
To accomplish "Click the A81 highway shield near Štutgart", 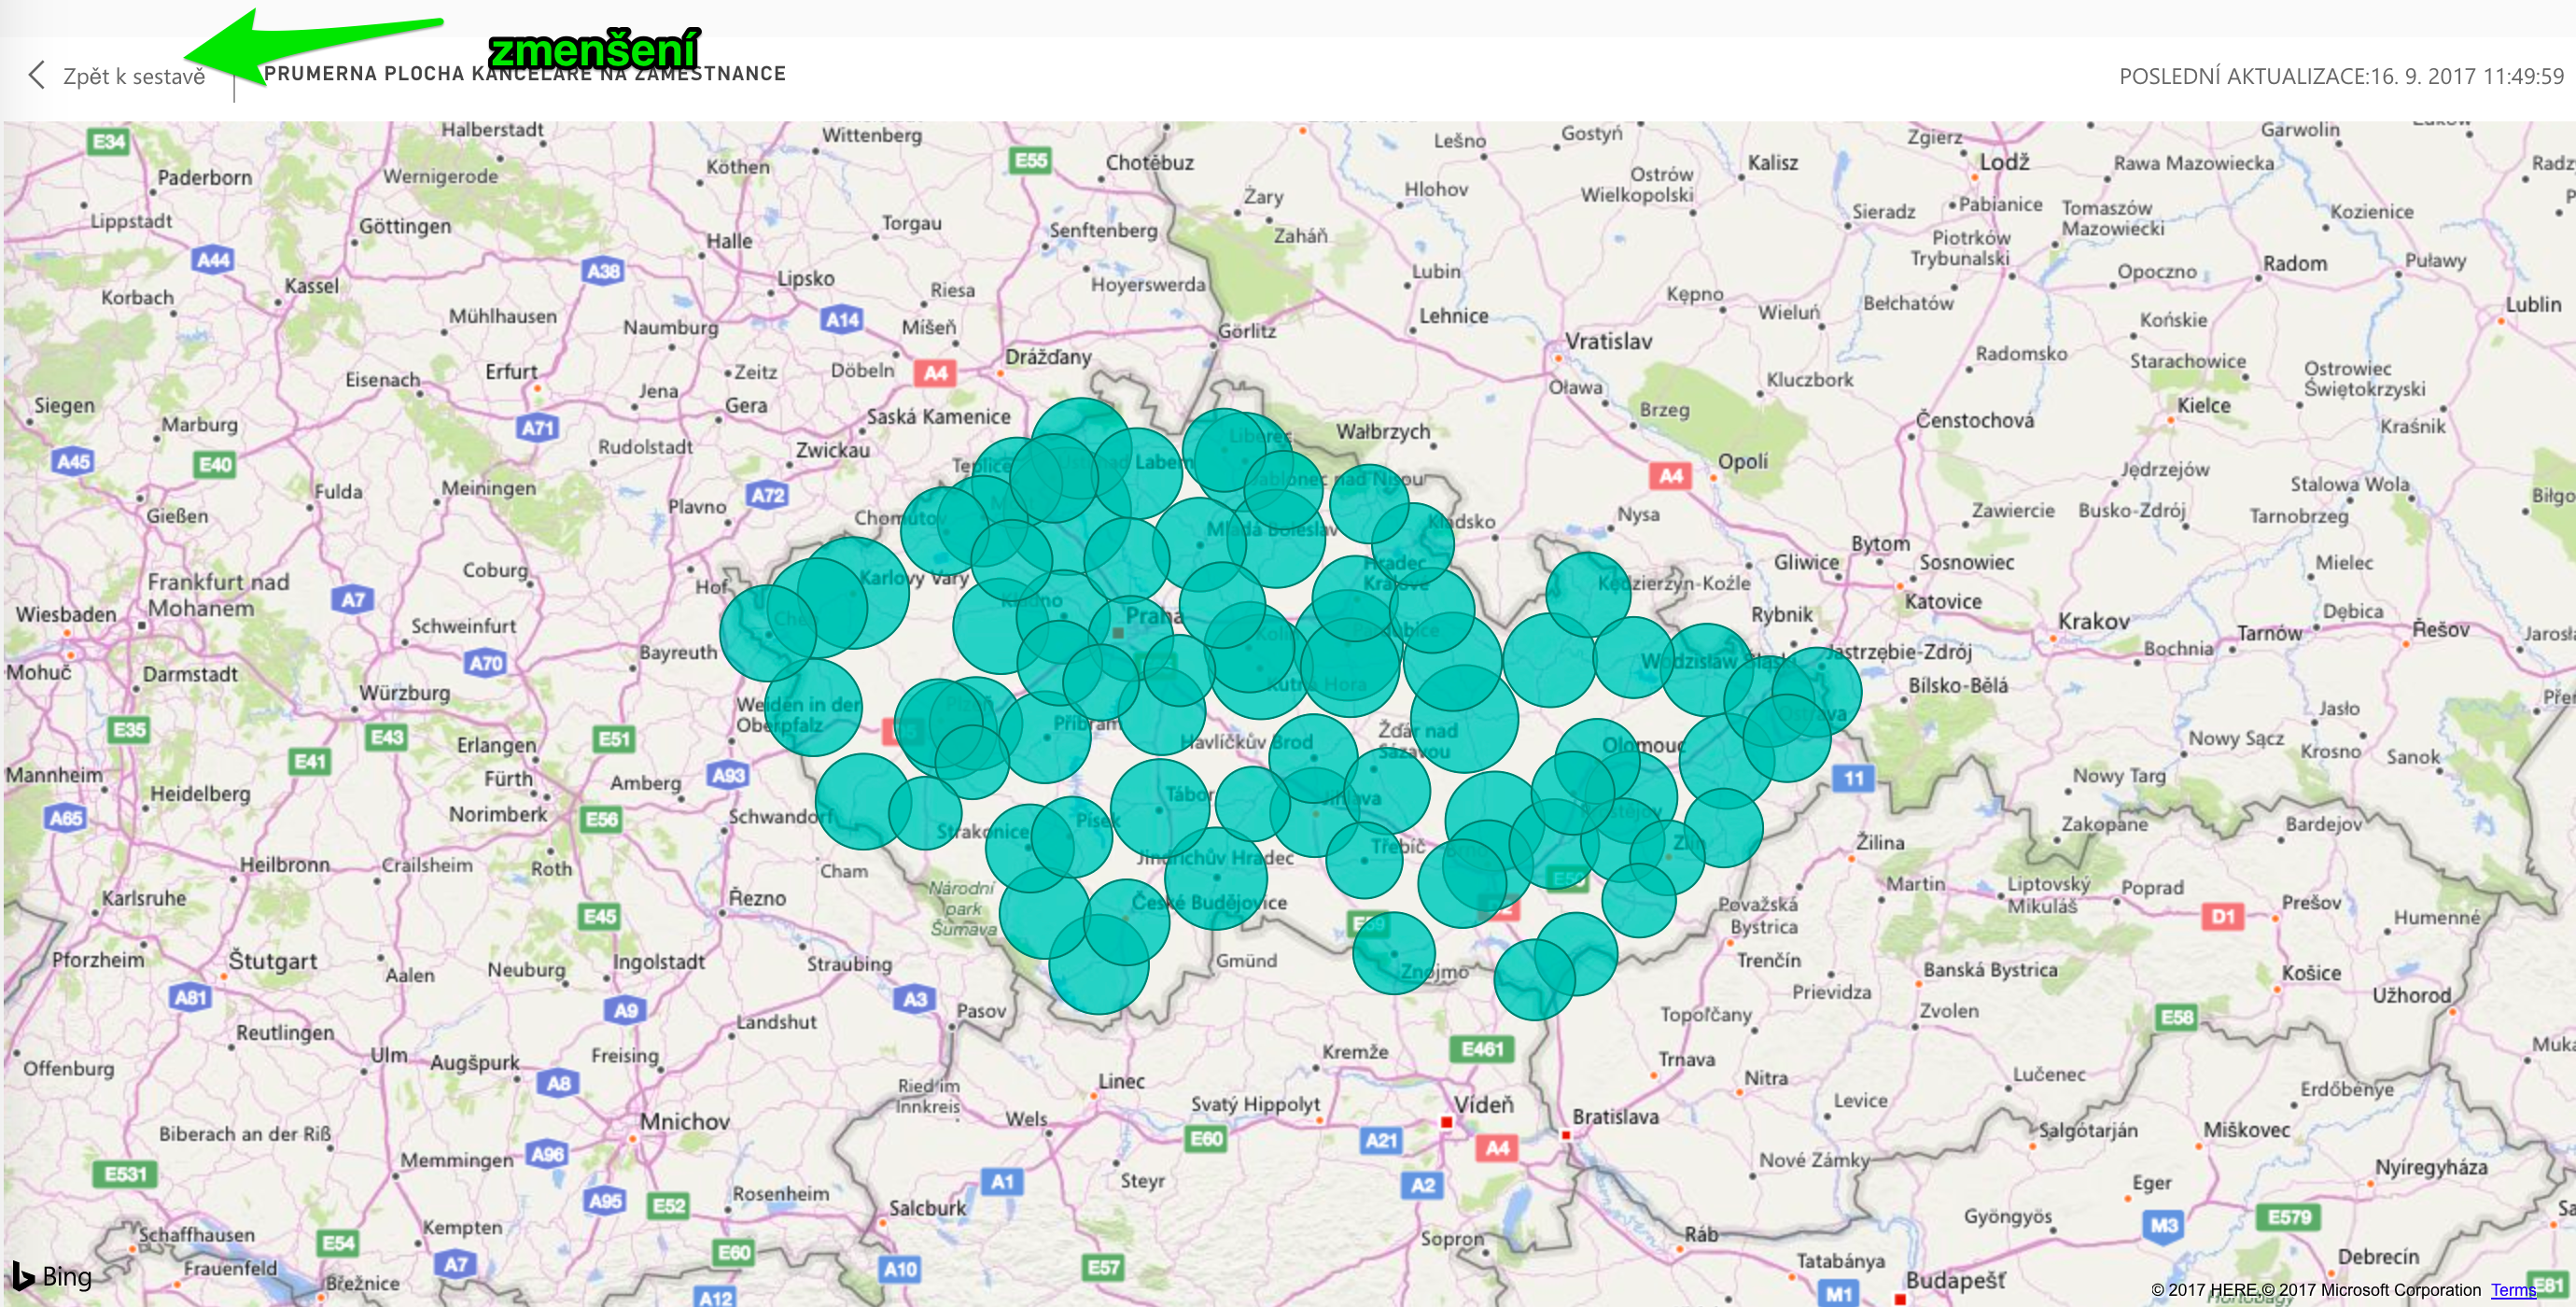I will click(x=191, y=997).
